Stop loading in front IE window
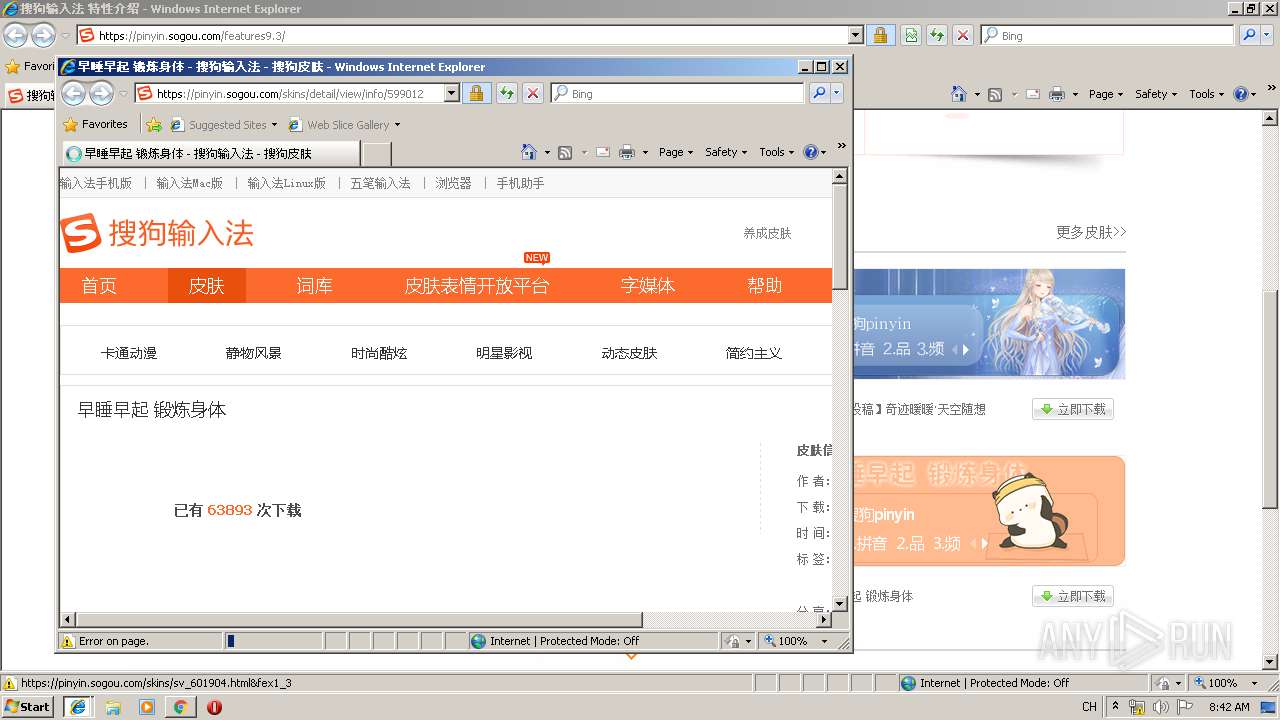This screenshot has height=720, width=1280. point(533,93)
